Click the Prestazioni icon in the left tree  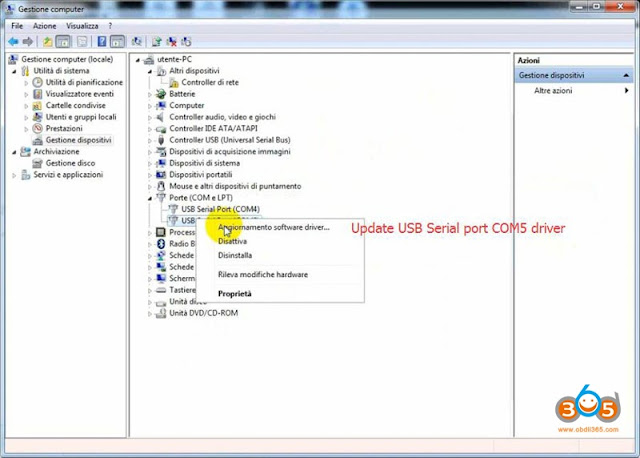click(x=38, y=128)
